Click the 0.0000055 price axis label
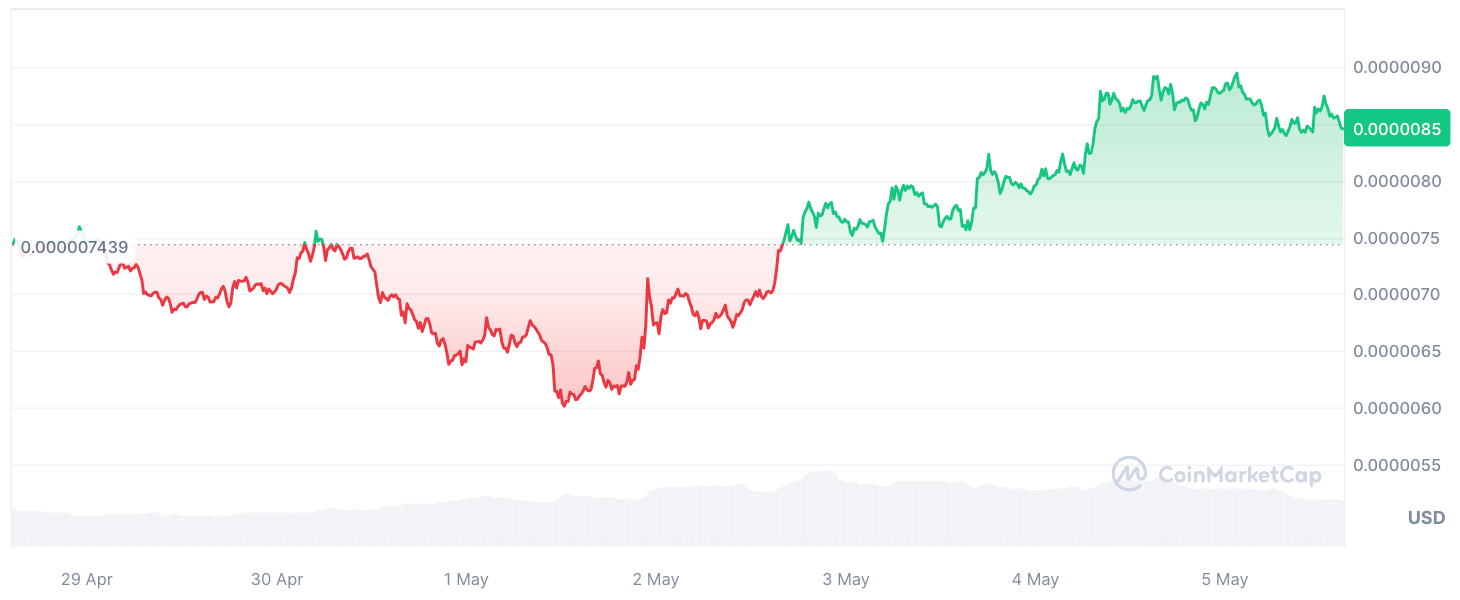 click(1397, 465)
